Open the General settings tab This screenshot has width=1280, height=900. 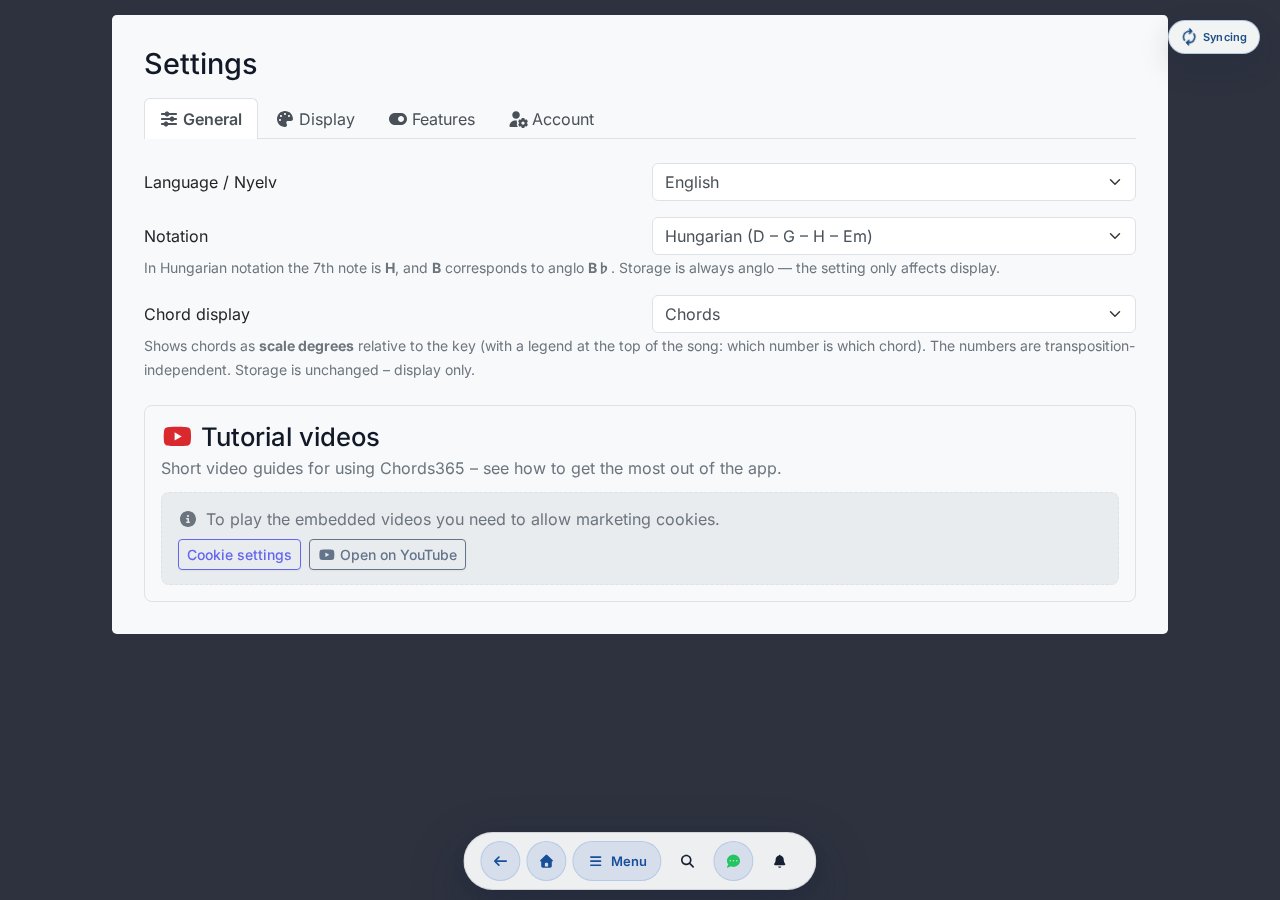tap(201, 119)
